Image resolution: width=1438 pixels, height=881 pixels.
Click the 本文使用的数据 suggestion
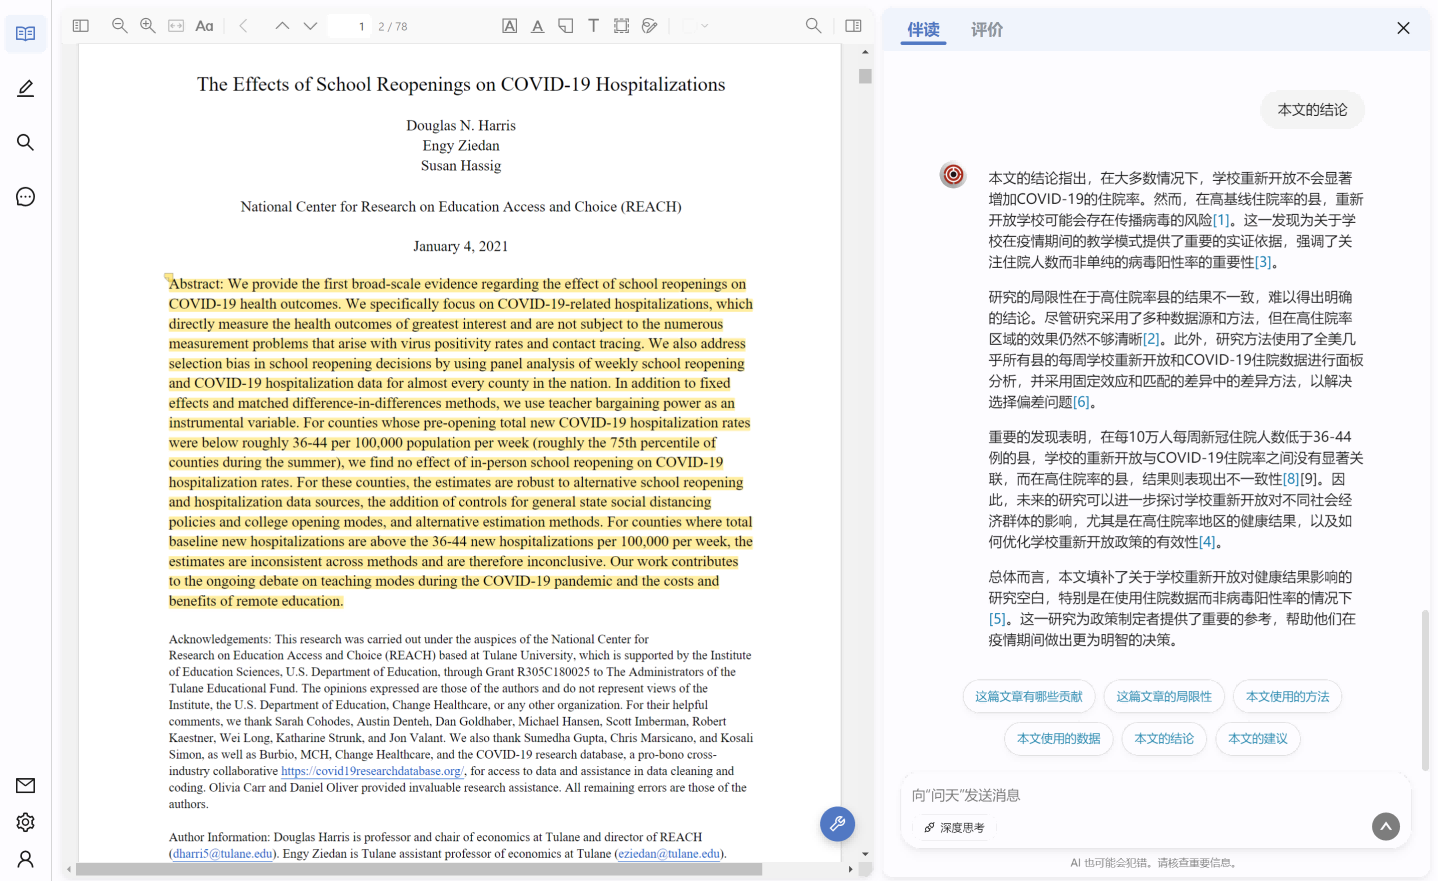(1059, 739)
